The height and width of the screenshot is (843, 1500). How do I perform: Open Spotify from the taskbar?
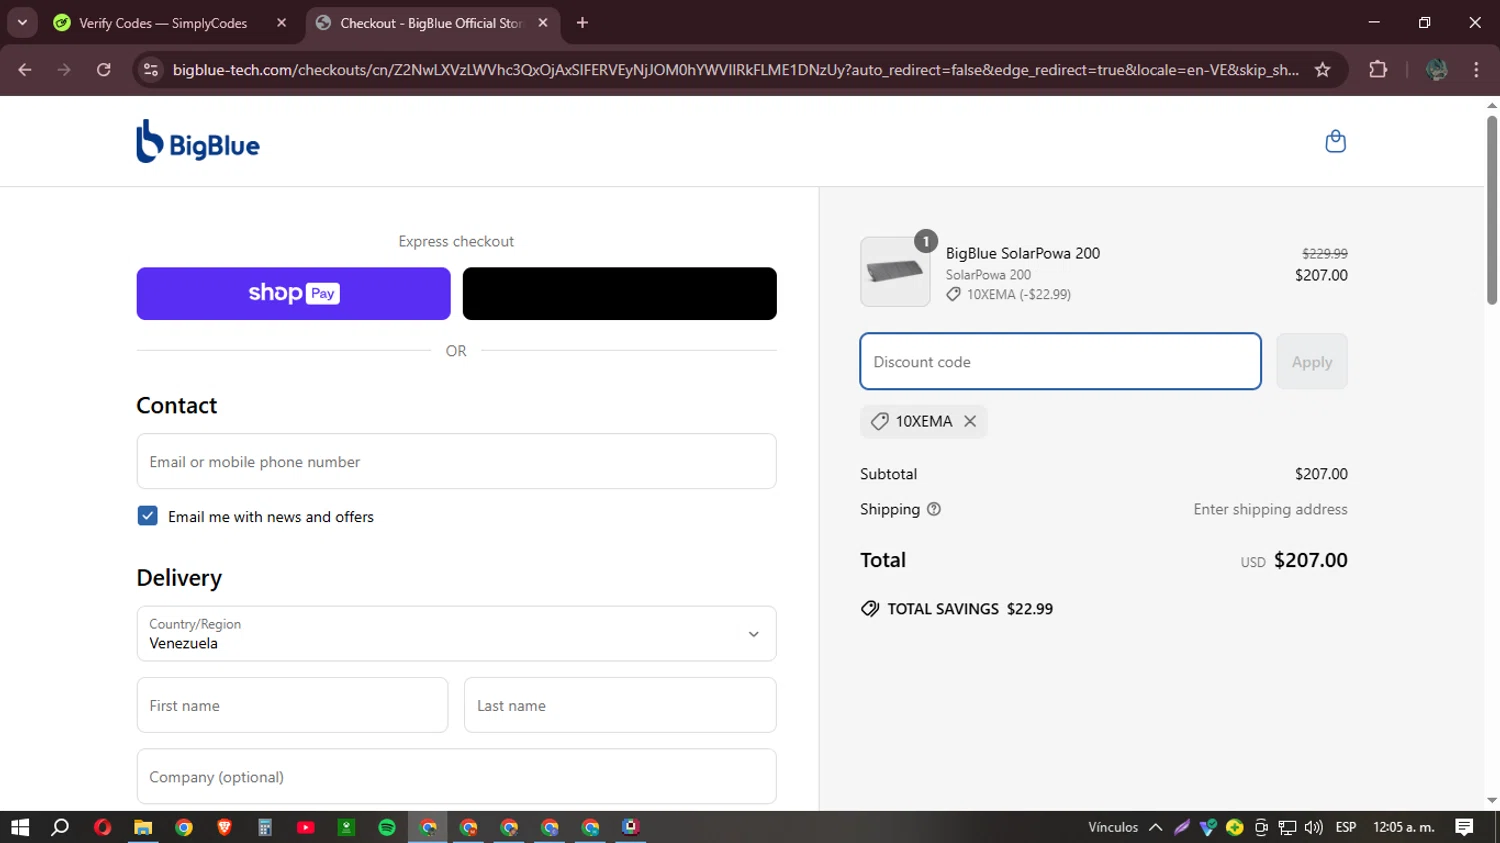tap(387, 827)
